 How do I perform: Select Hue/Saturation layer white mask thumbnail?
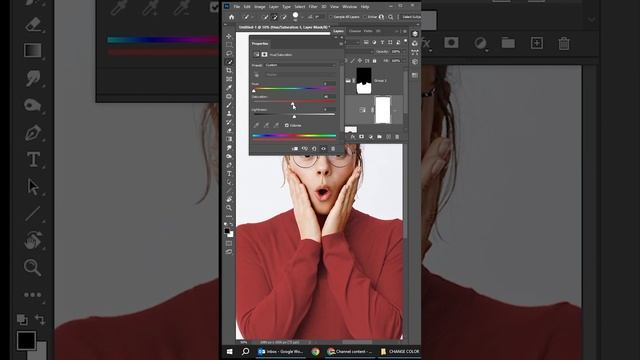tap(382, 110)
